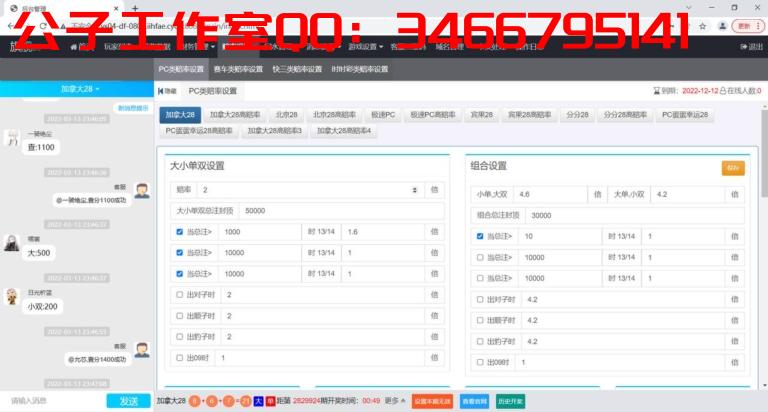Expand the 更多 toggle in bottom bar
768x412 pixels.
[395, 401]
